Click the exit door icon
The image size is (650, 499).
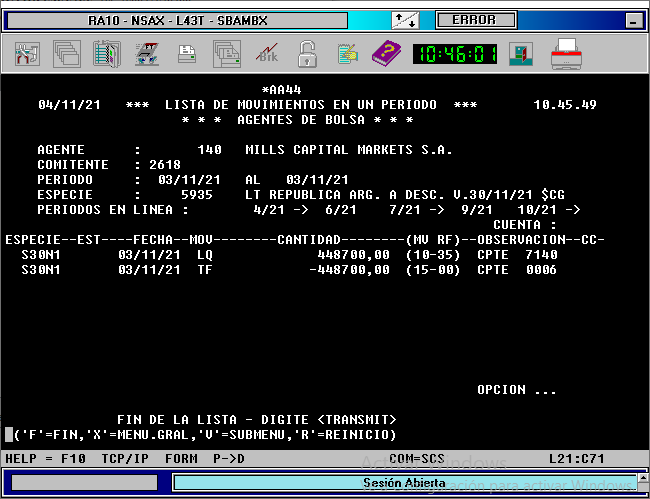521,54
